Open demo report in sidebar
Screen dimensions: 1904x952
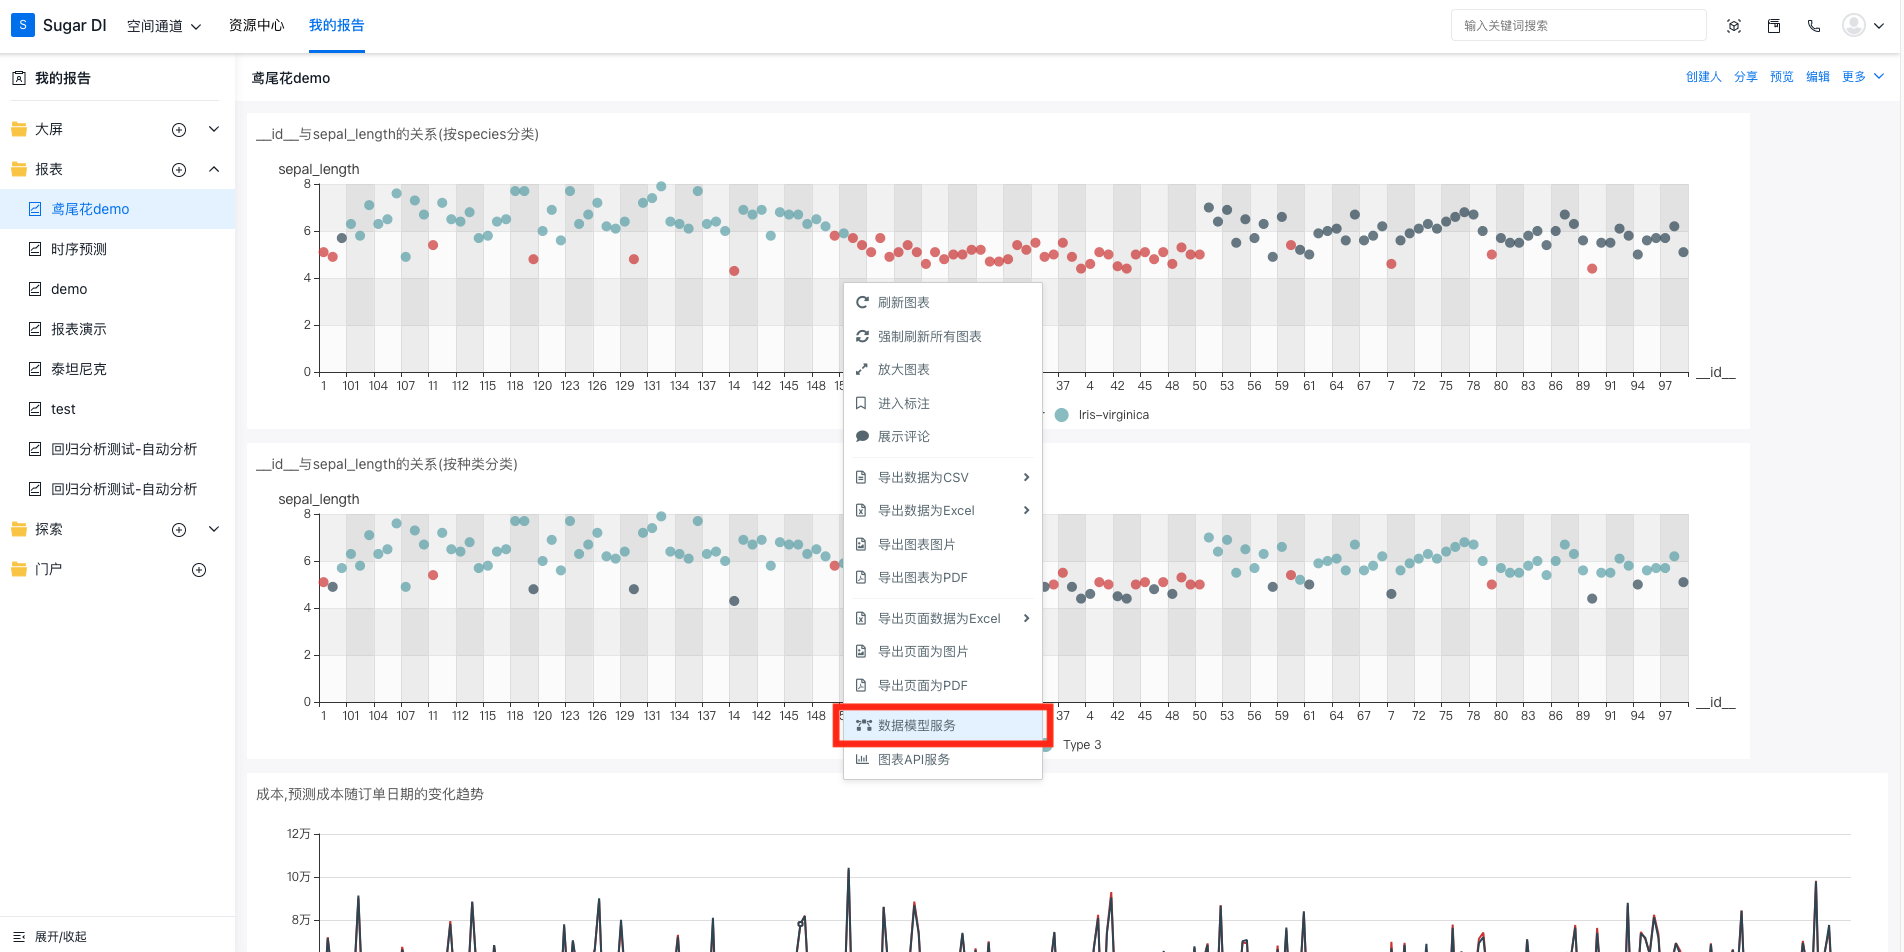click(118, 289)
